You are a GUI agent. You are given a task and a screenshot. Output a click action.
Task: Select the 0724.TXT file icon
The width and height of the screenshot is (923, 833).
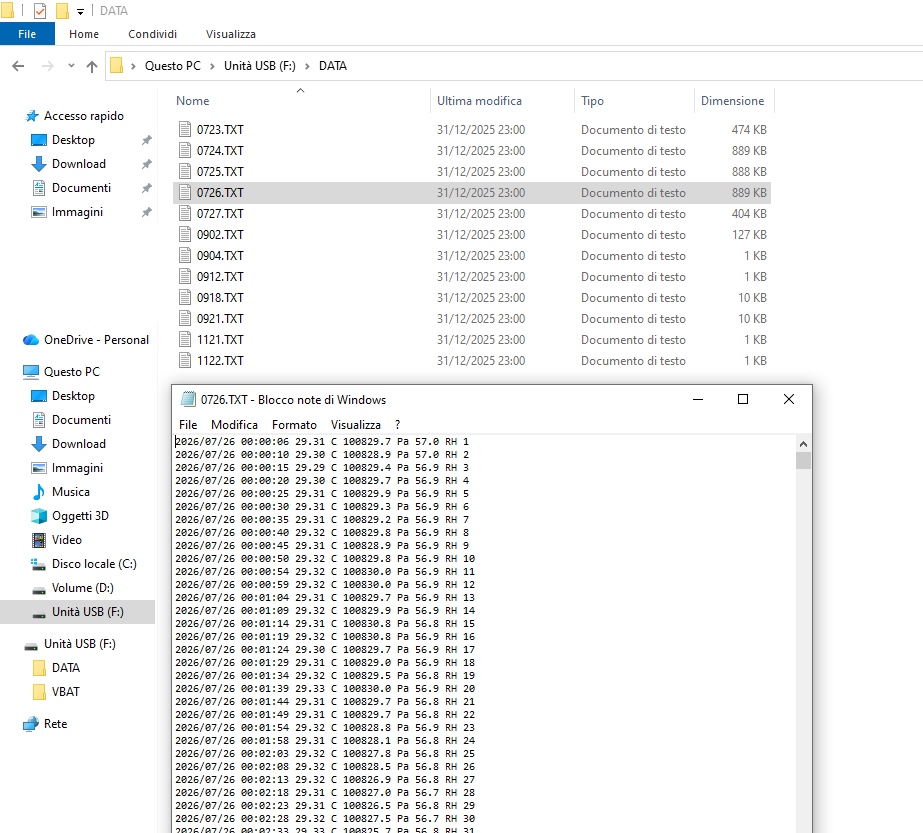[x=185, y=151]
